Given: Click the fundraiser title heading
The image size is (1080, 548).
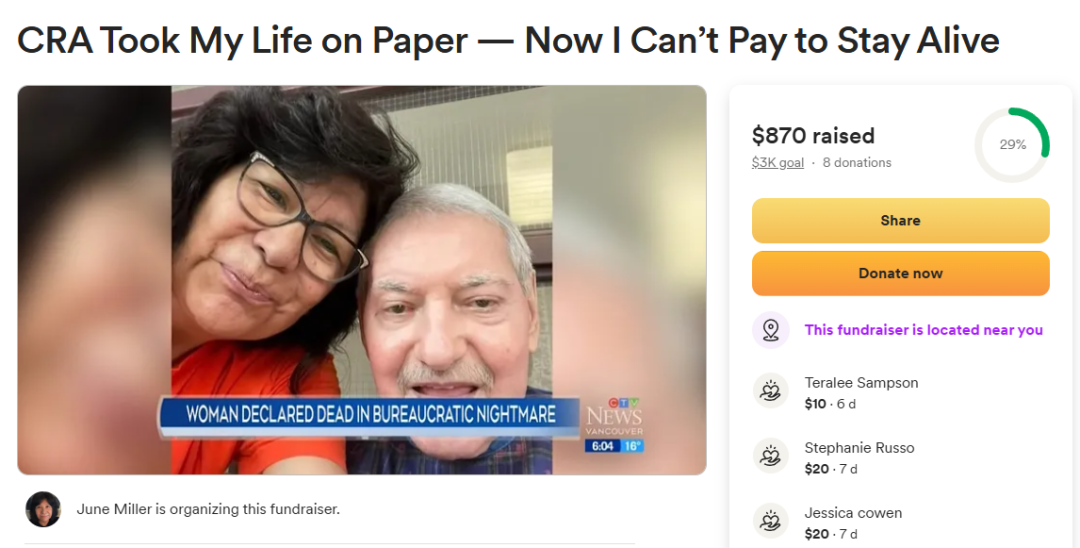Looking at the screenshot, I should tap(508, 40).
